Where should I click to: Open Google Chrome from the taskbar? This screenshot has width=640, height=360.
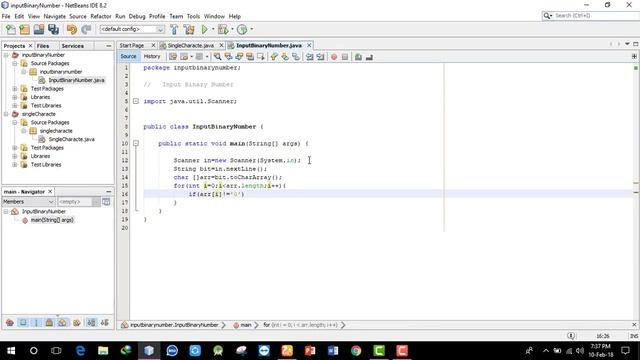tap(356, 351)
